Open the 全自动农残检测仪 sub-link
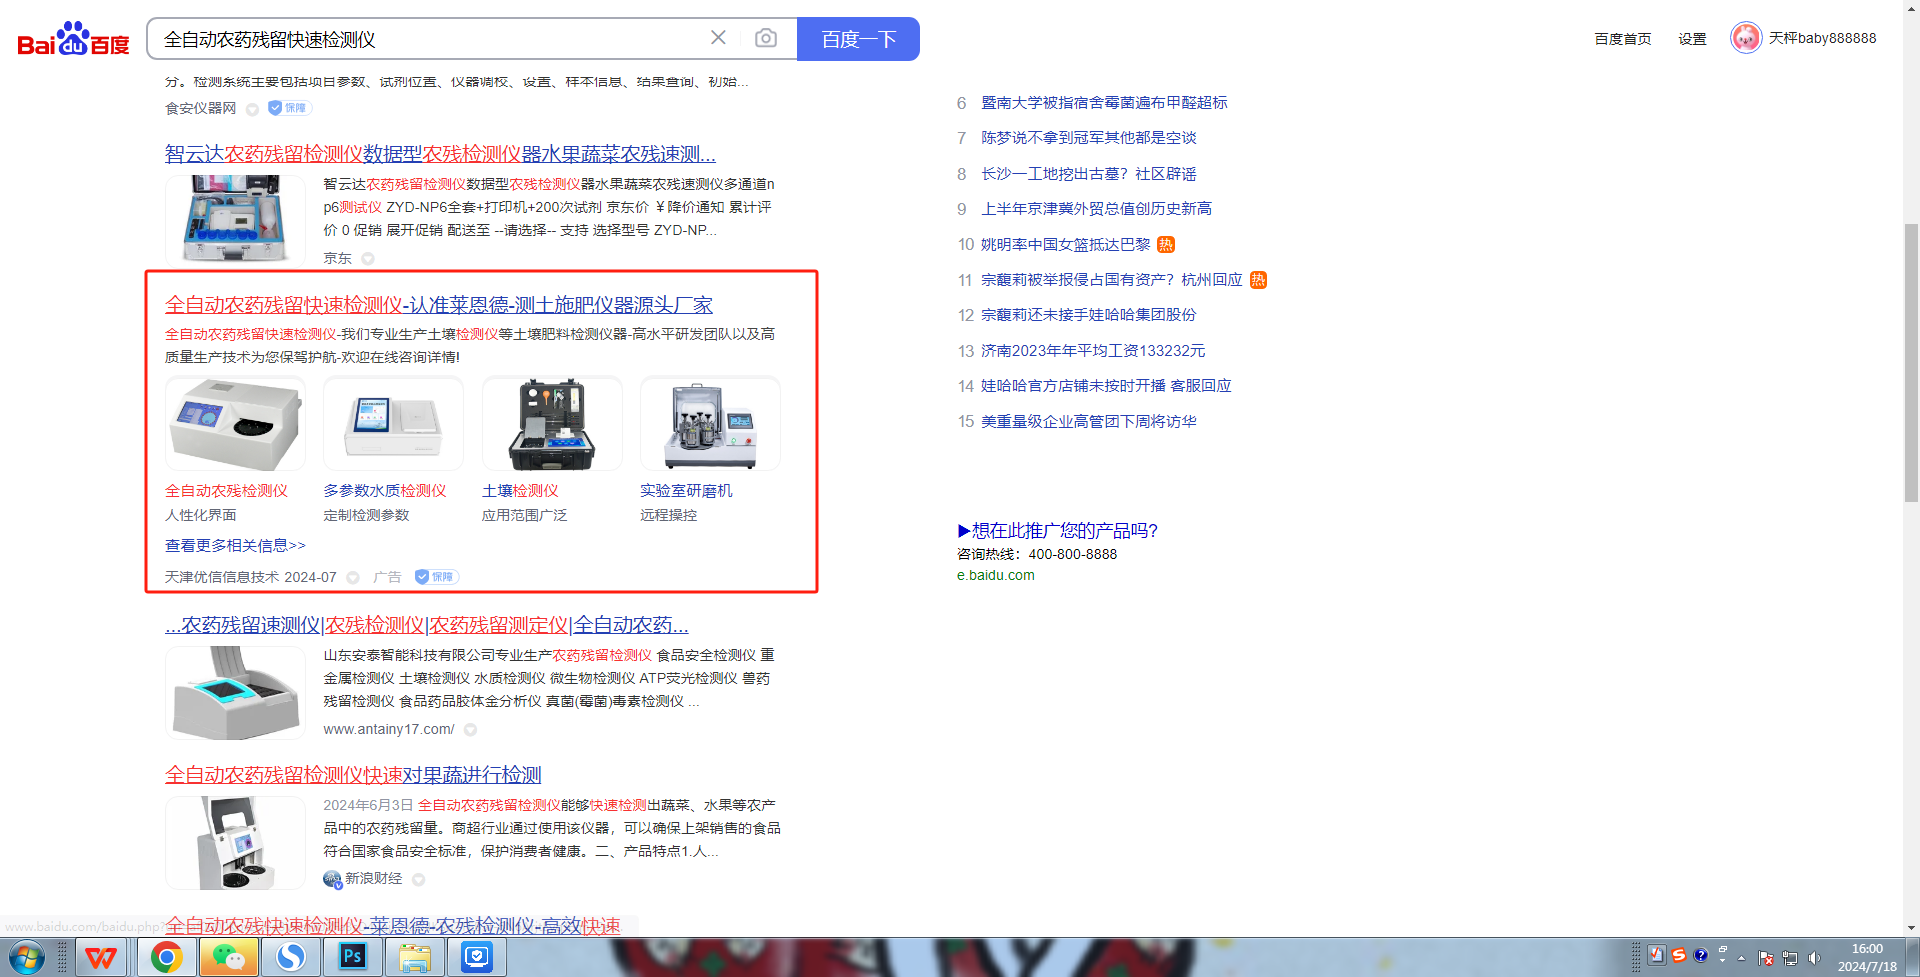This screenshot has height=977, width=1920. click(x=226, y=491)
